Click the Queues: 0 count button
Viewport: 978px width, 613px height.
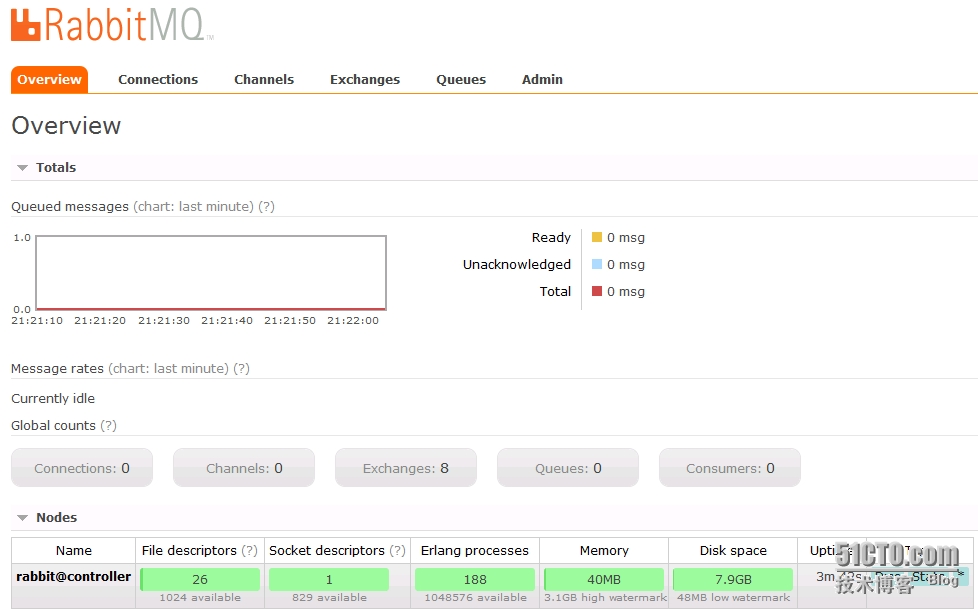click(568, 468)
